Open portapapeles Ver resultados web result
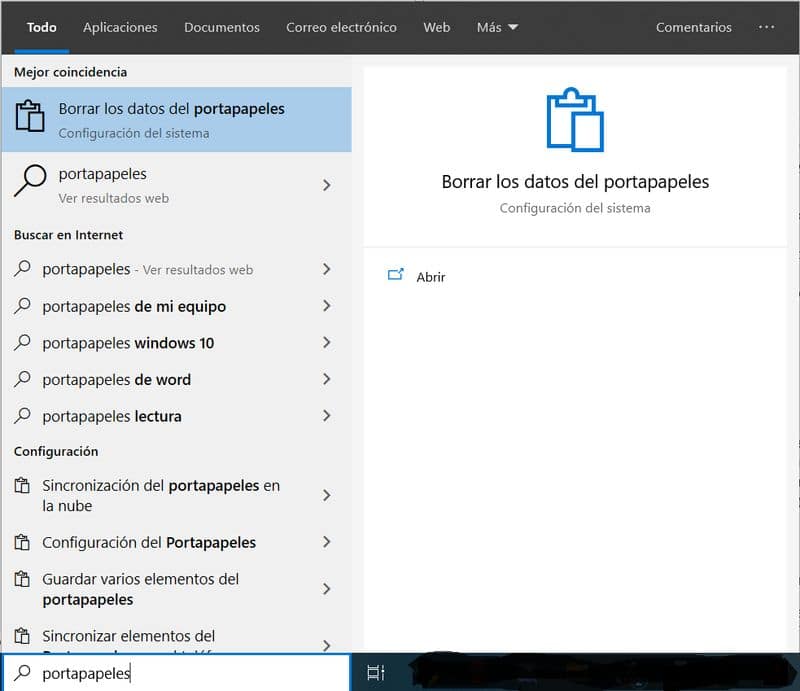 [177, 185]
